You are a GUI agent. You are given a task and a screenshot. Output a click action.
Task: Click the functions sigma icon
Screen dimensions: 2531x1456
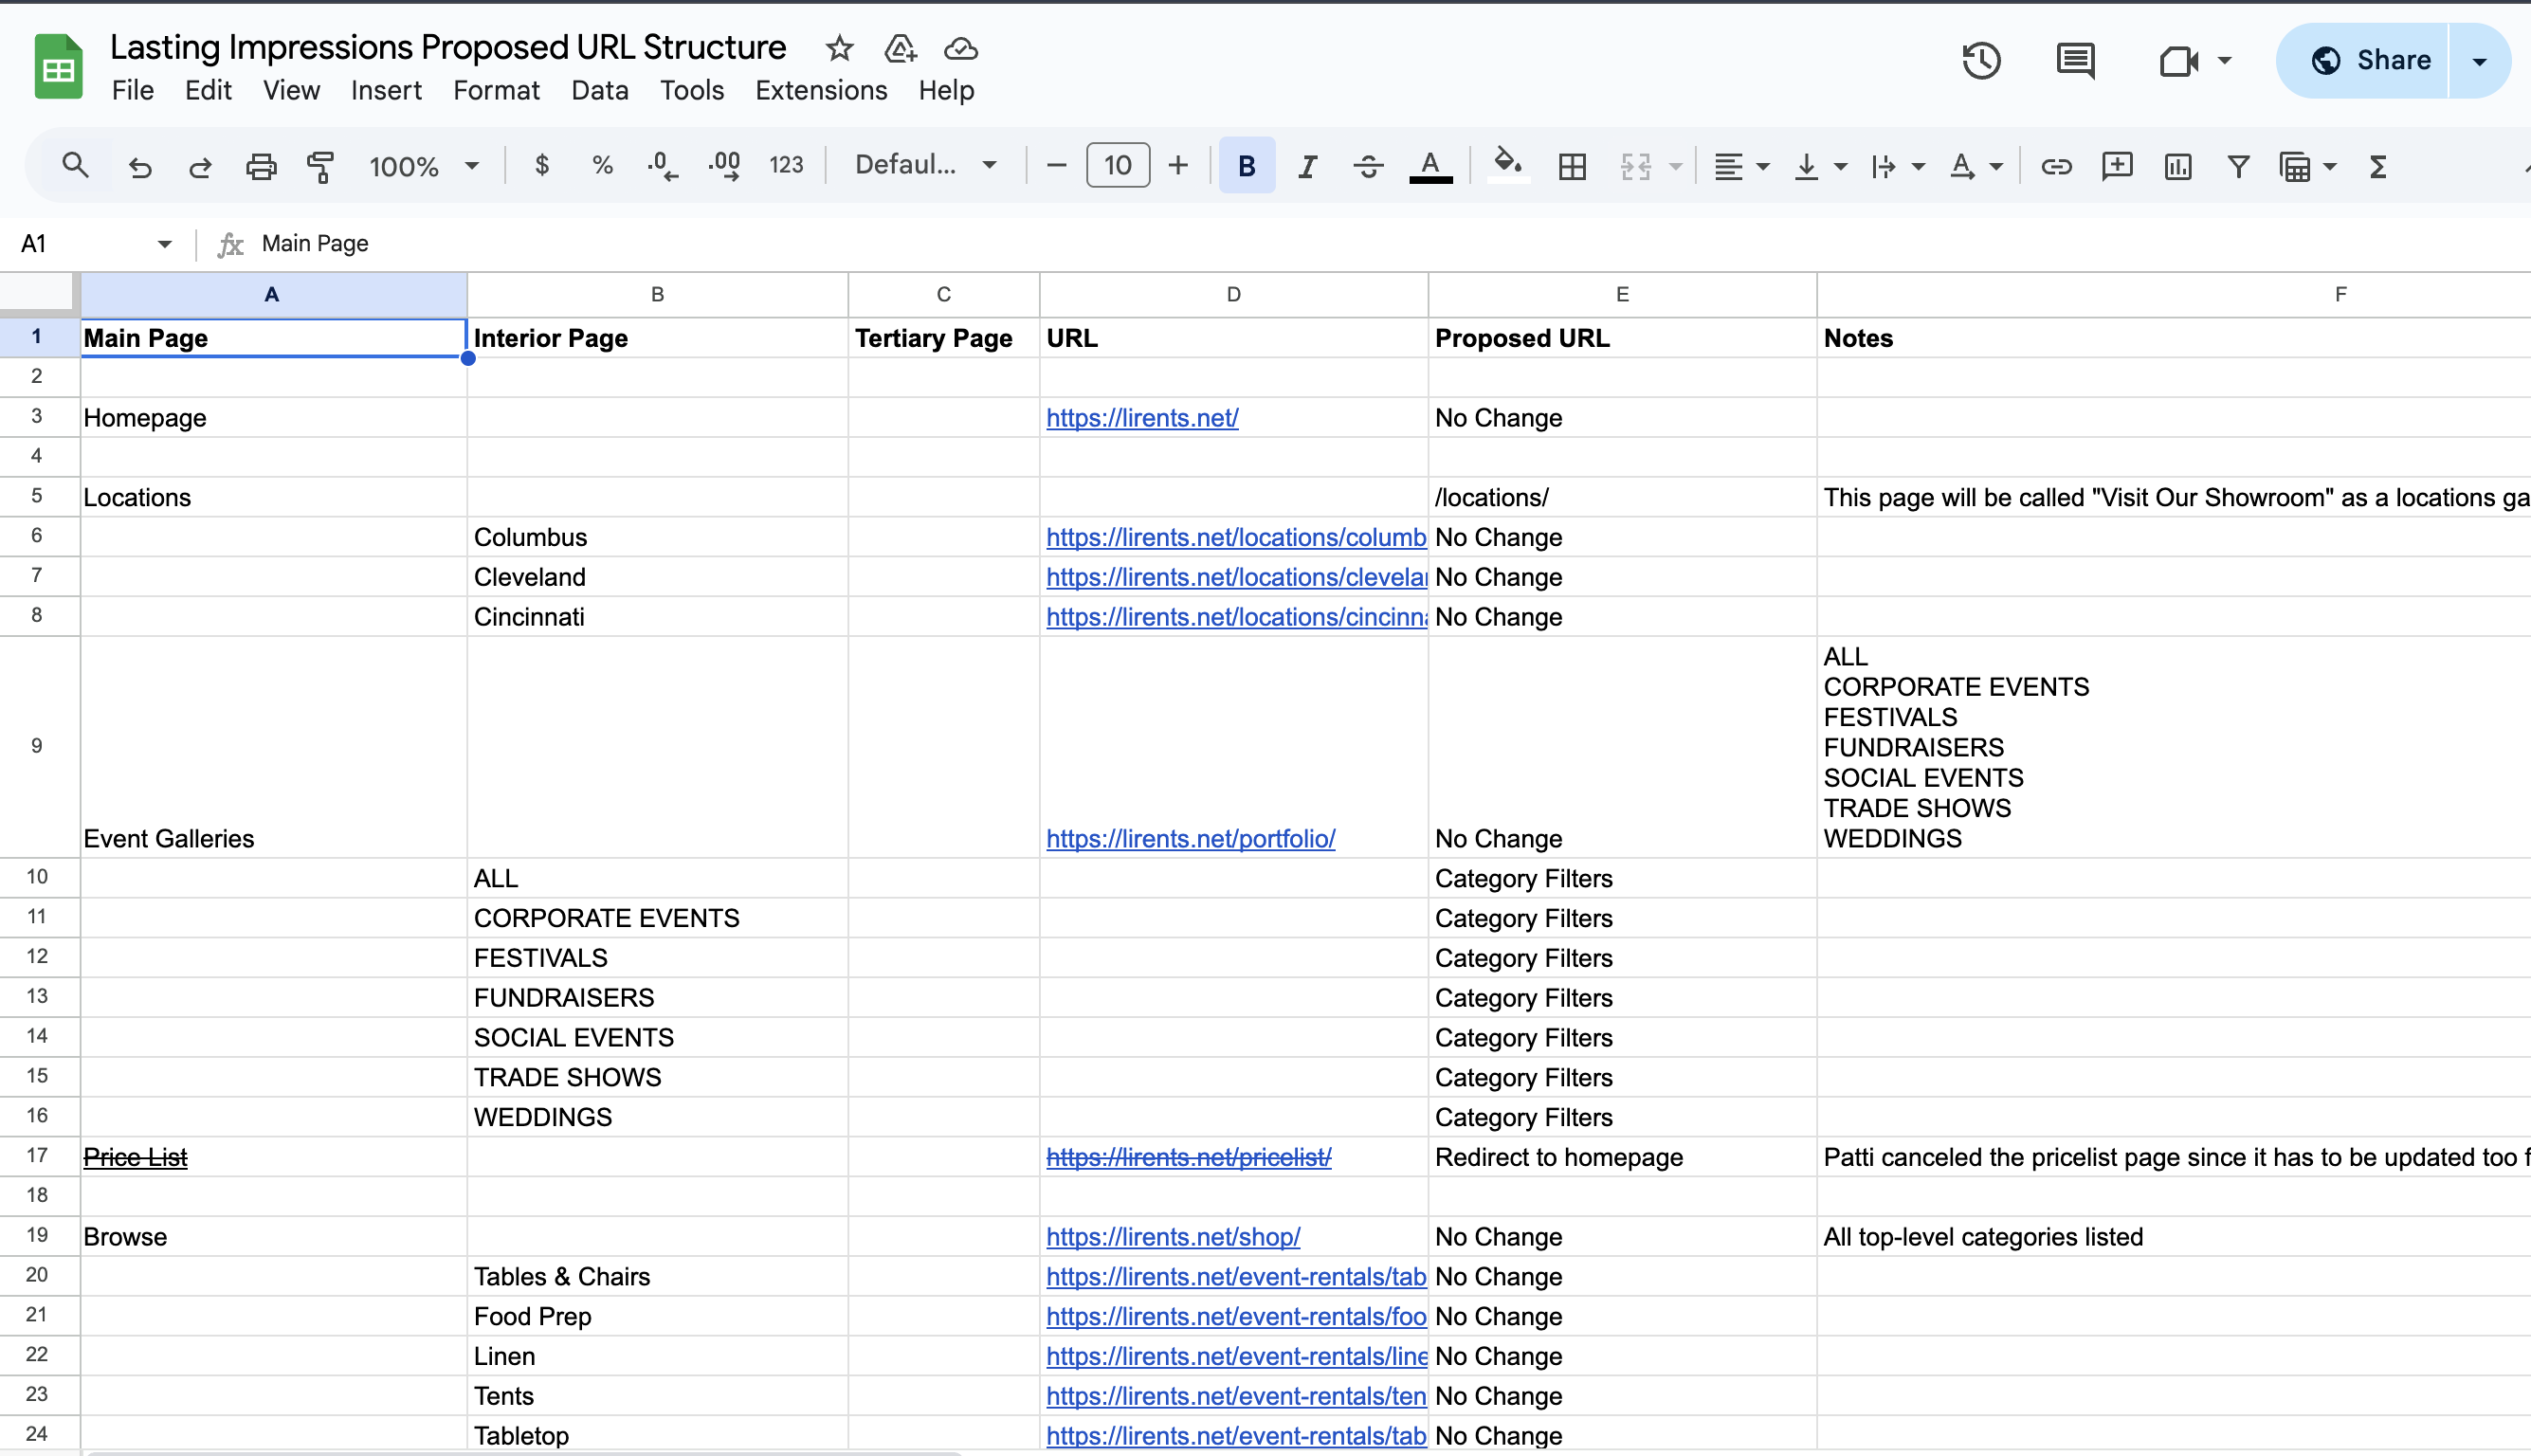2378,166
